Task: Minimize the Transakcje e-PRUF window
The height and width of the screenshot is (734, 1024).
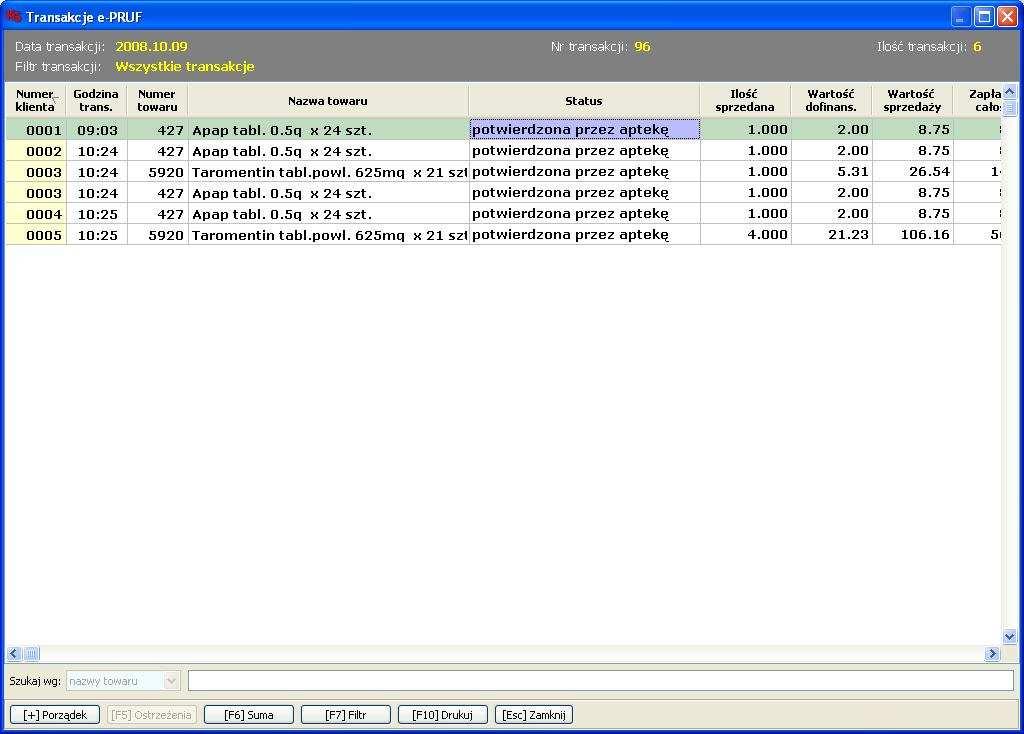Action: pyautogui.click(x=960, y=16)
